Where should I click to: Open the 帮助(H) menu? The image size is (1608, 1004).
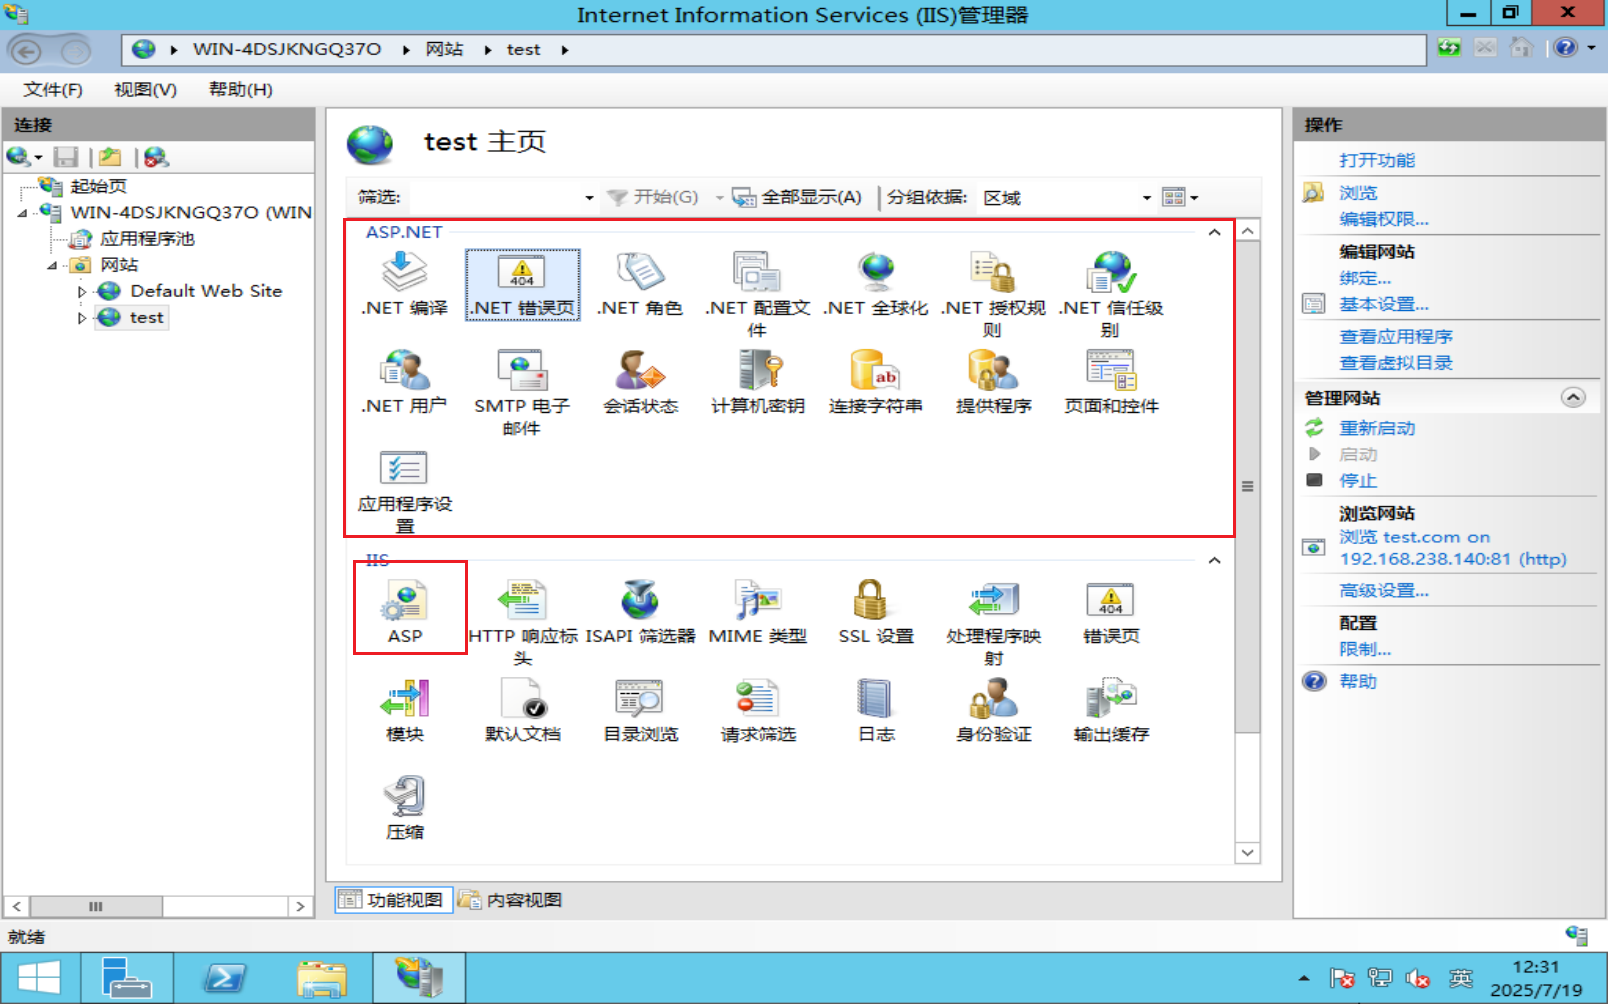pos(240,89)
